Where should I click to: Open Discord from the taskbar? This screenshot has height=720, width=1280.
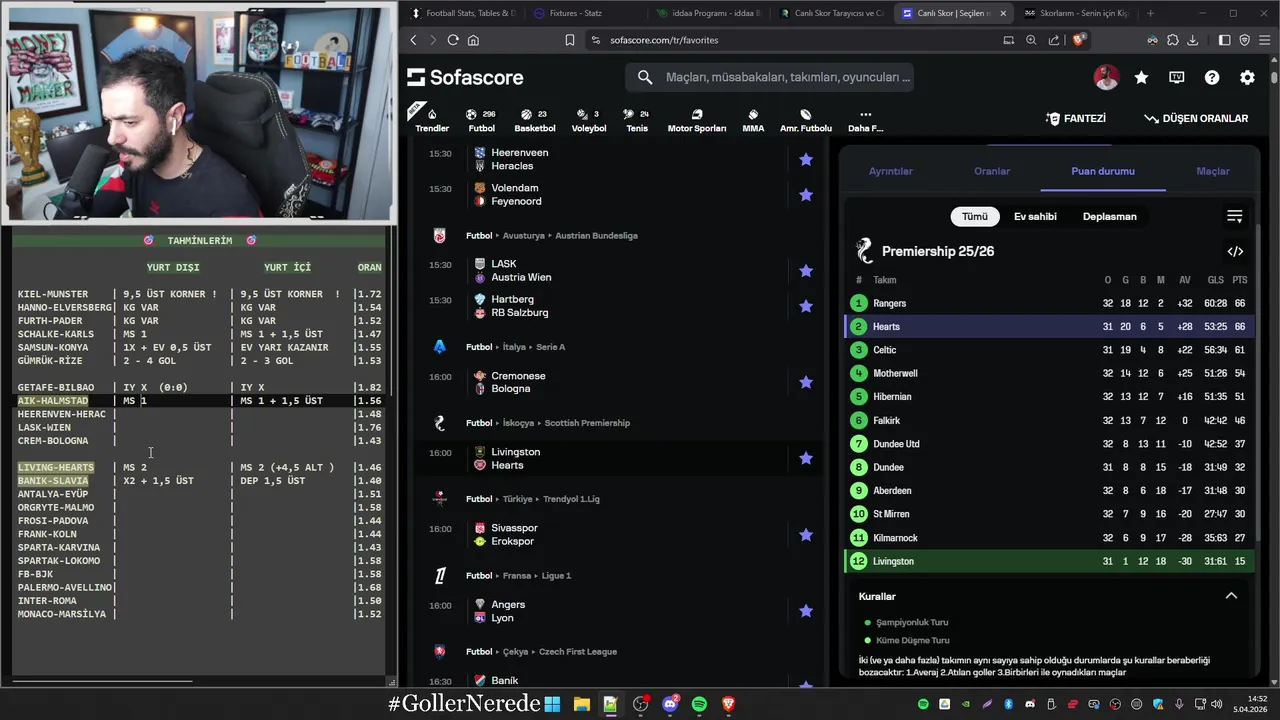pyautogui.click(x=670, y=704)
